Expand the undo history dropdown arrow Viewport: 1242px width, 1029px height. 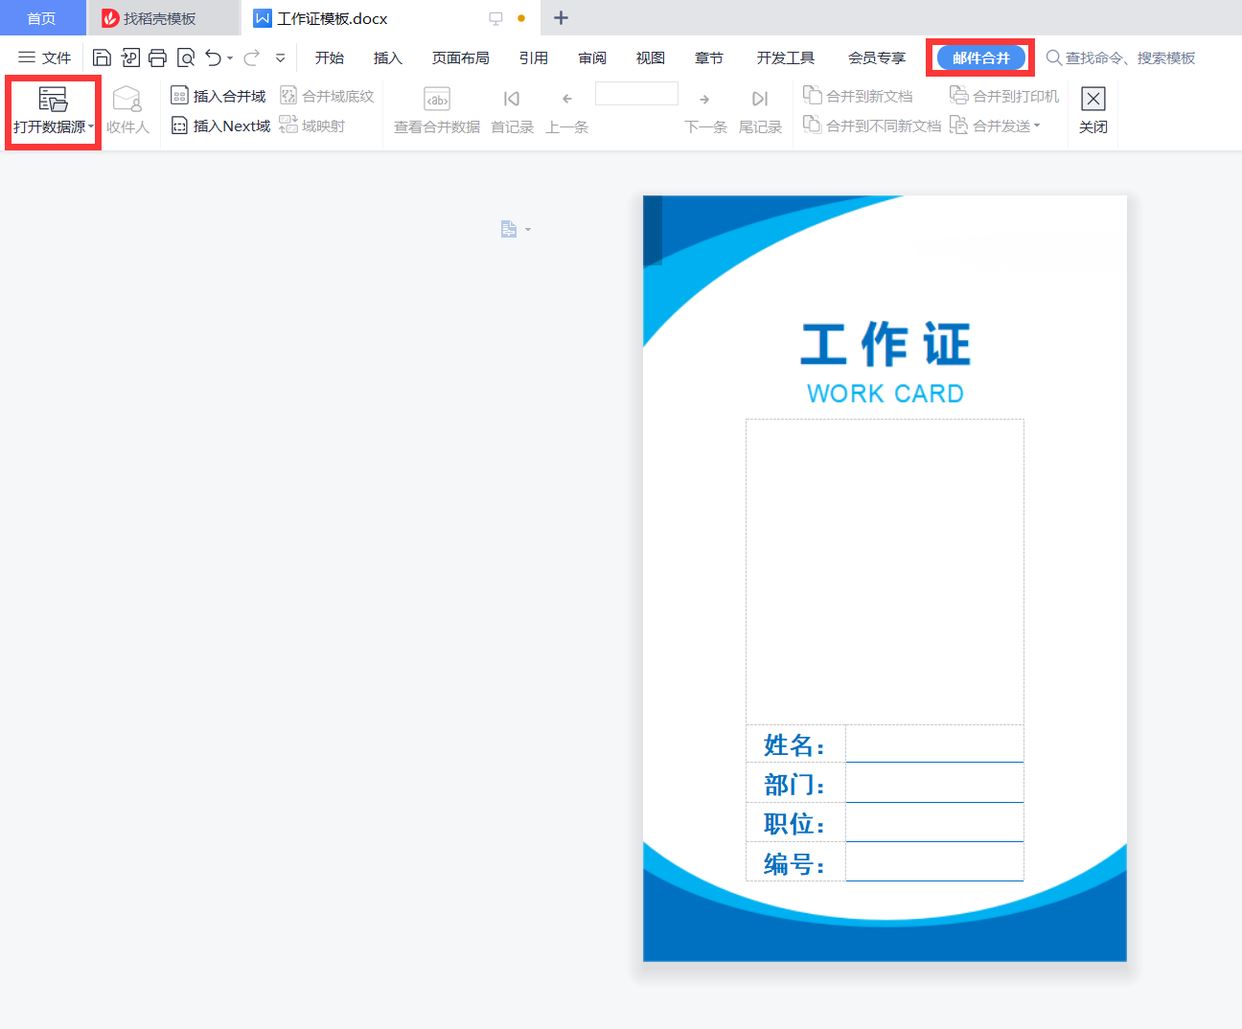click(x=230, y=59)
